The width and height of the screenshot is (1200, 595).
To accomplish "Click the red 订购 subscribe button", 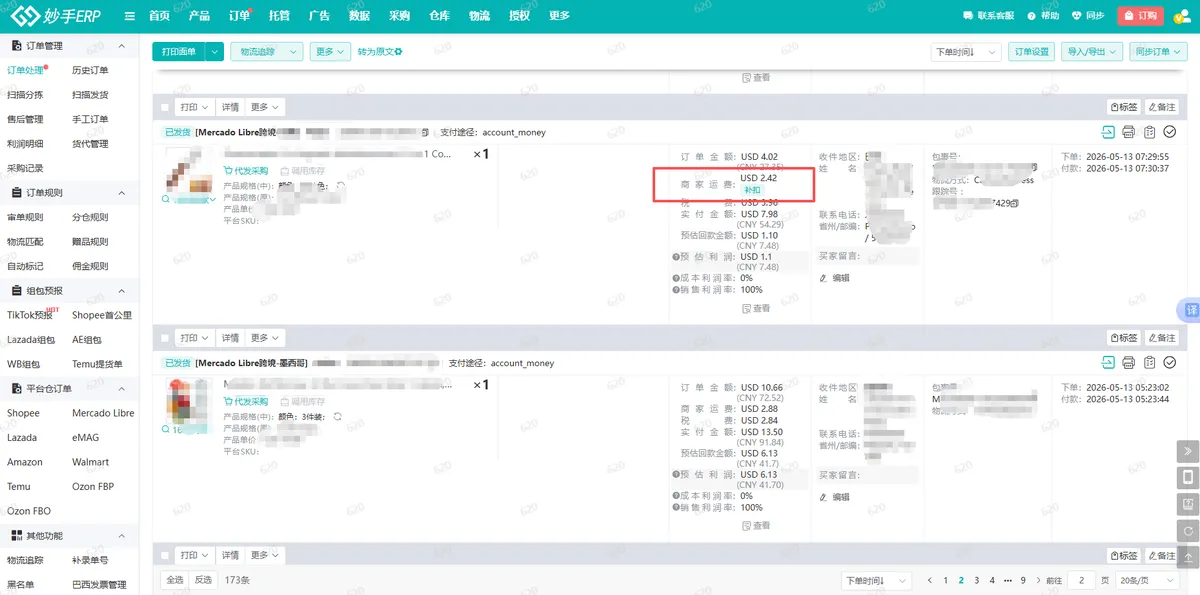I will 1141,16.
